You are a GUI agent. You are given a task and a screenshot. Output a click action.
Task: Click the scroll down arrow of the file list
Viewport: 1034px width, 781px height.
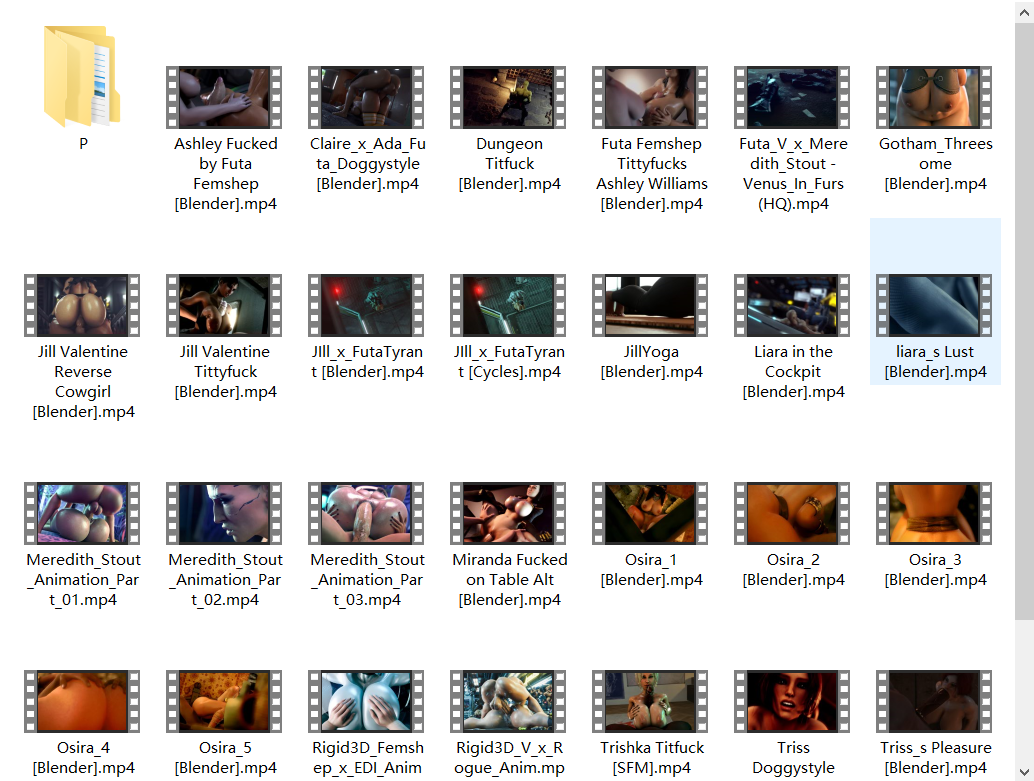(x=1024, y=771)
